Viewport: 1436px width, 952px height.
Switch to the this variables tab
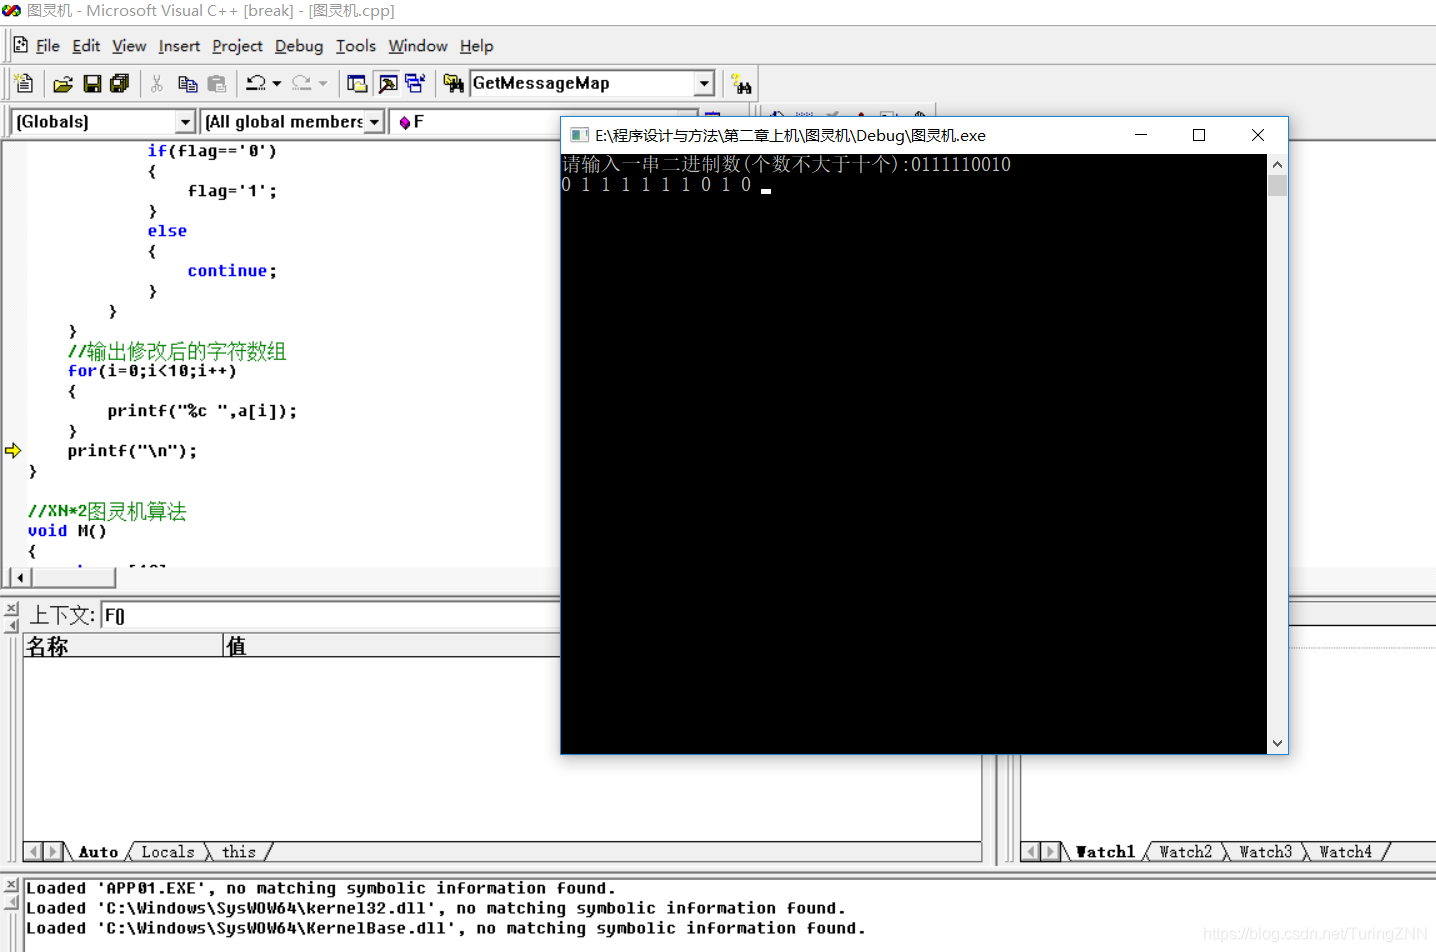tap(239, 852)
